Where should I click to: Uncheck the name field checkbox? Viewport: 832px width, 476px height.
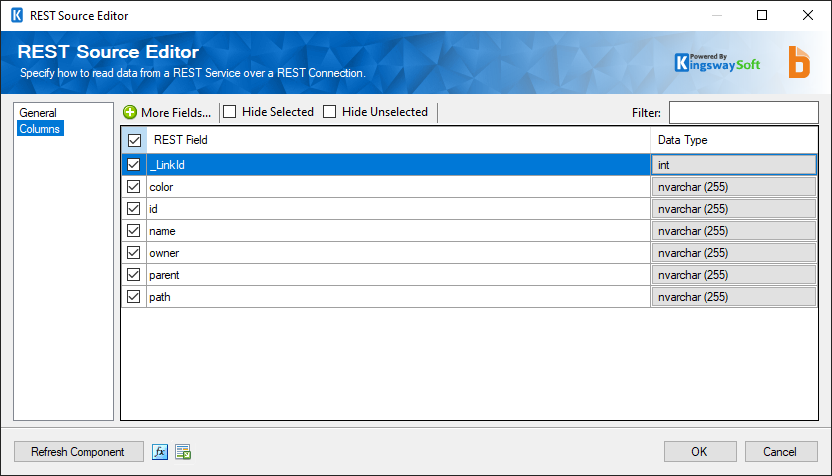tap(134, 231)
